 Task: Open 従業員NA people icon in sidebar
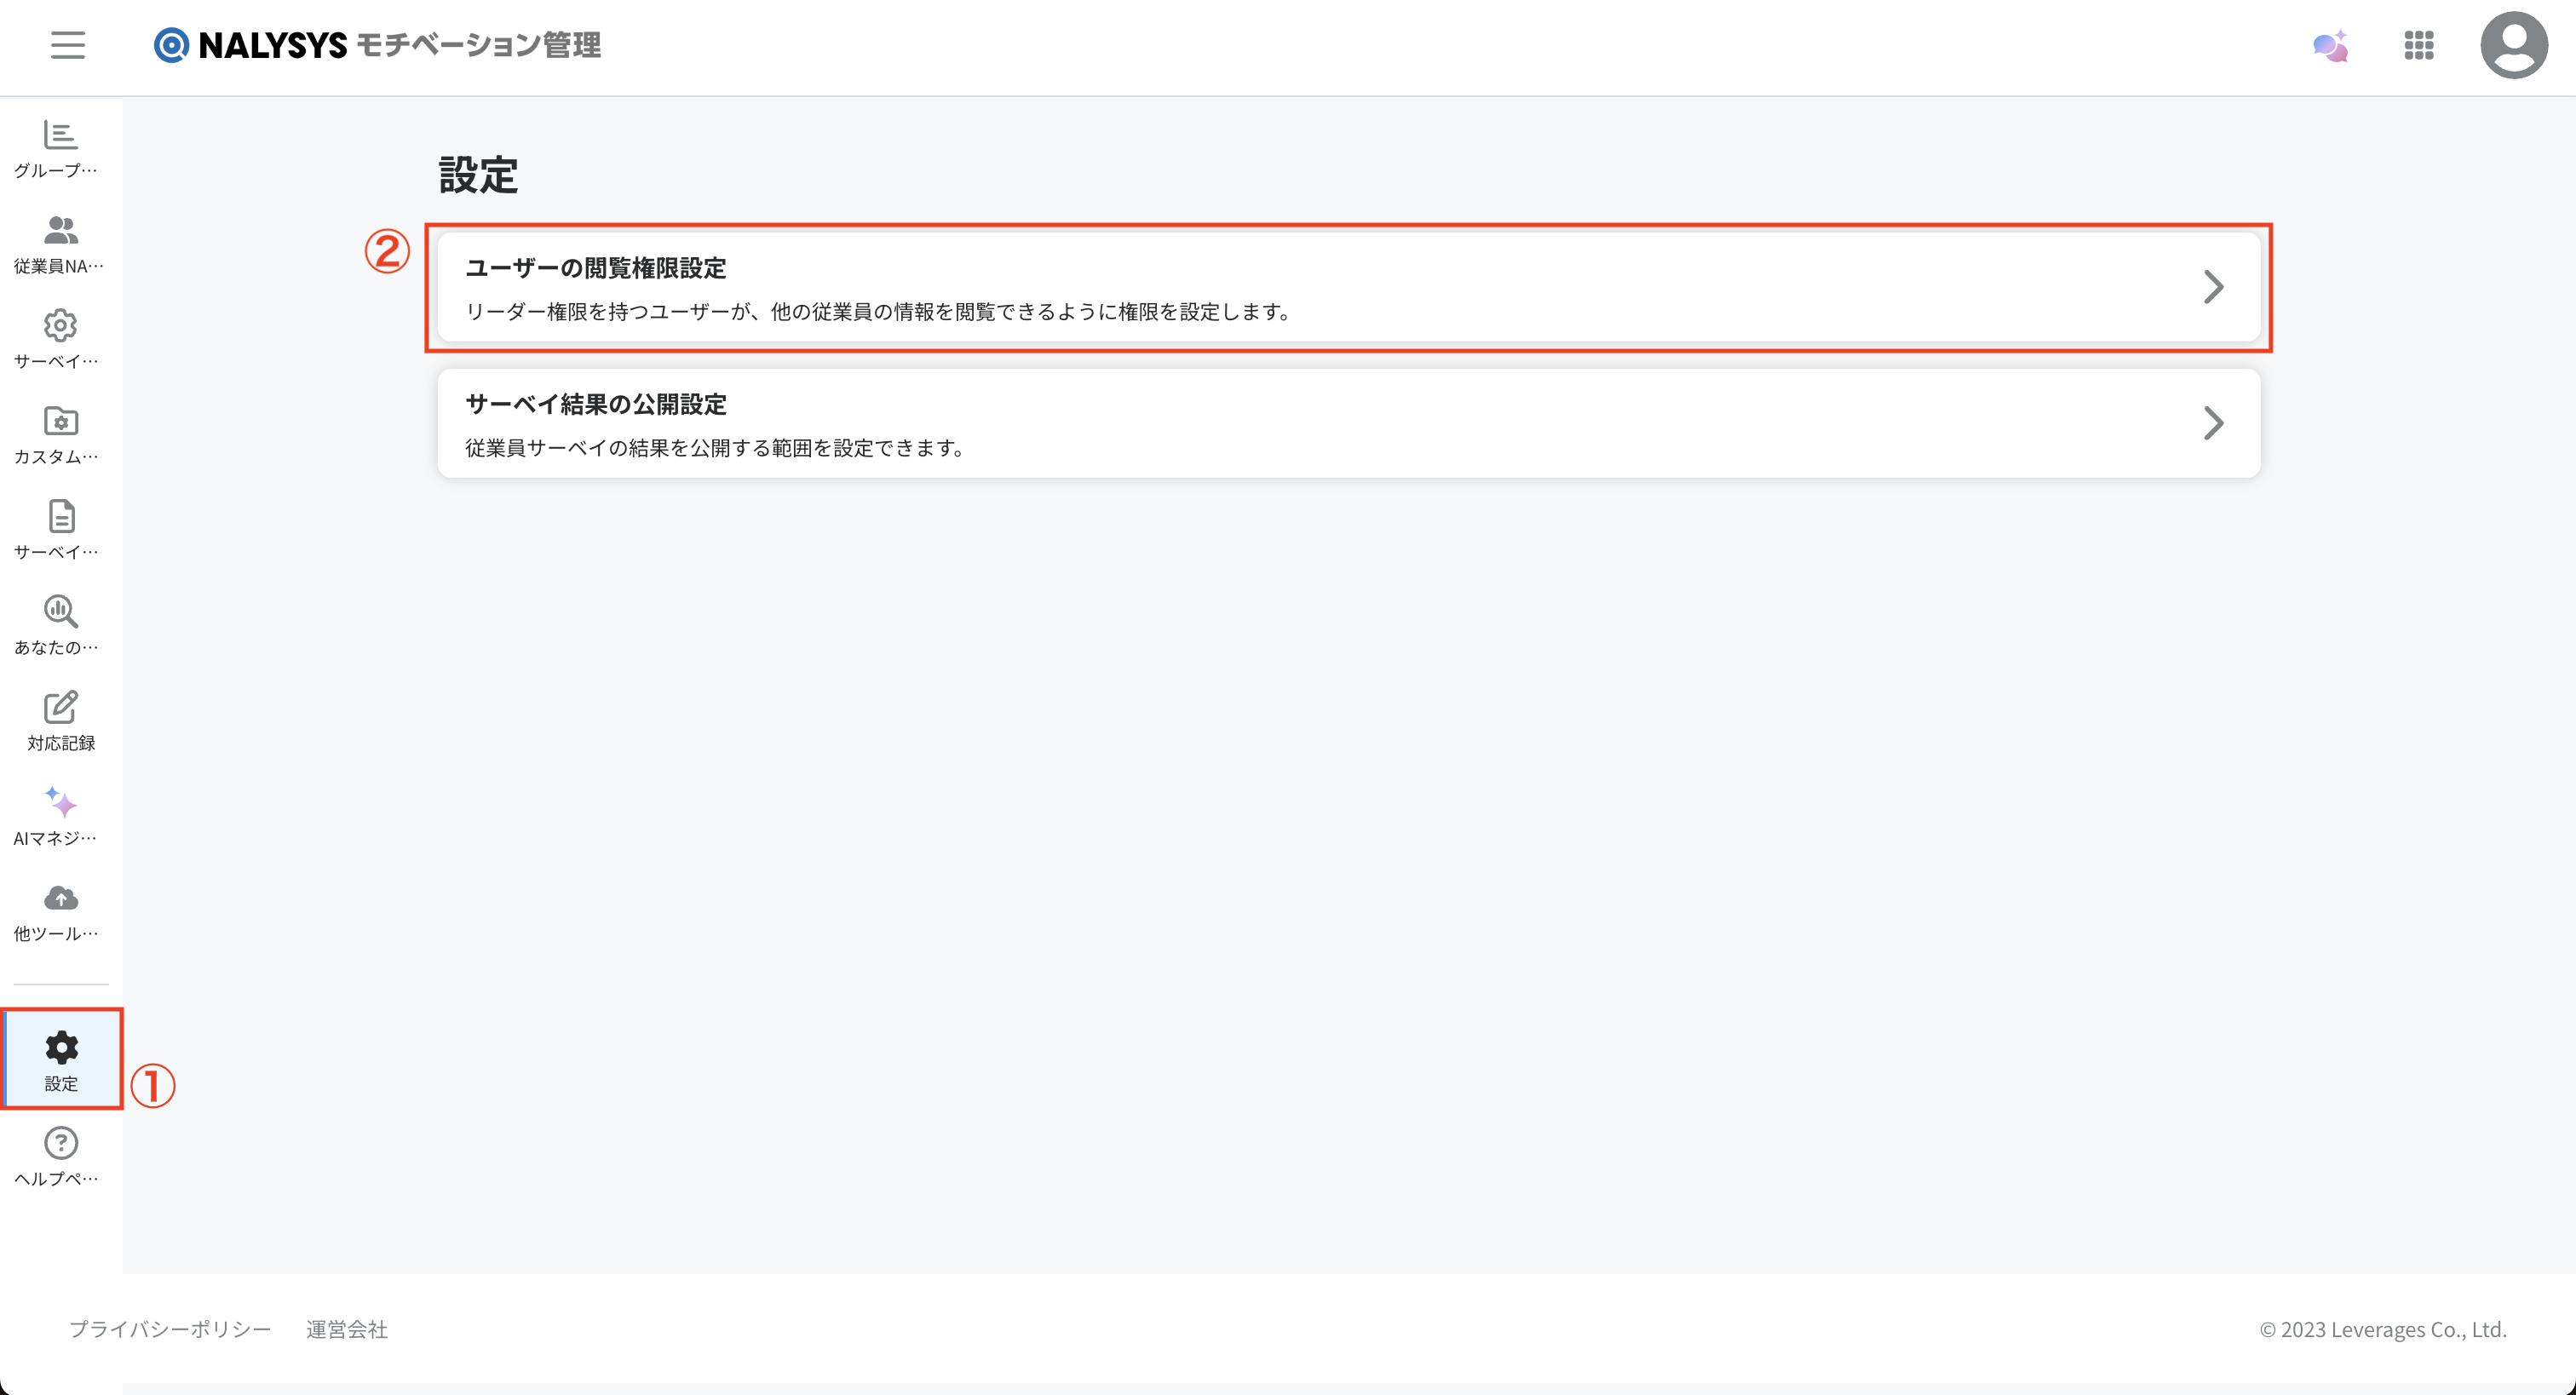(x=61, y=230)
